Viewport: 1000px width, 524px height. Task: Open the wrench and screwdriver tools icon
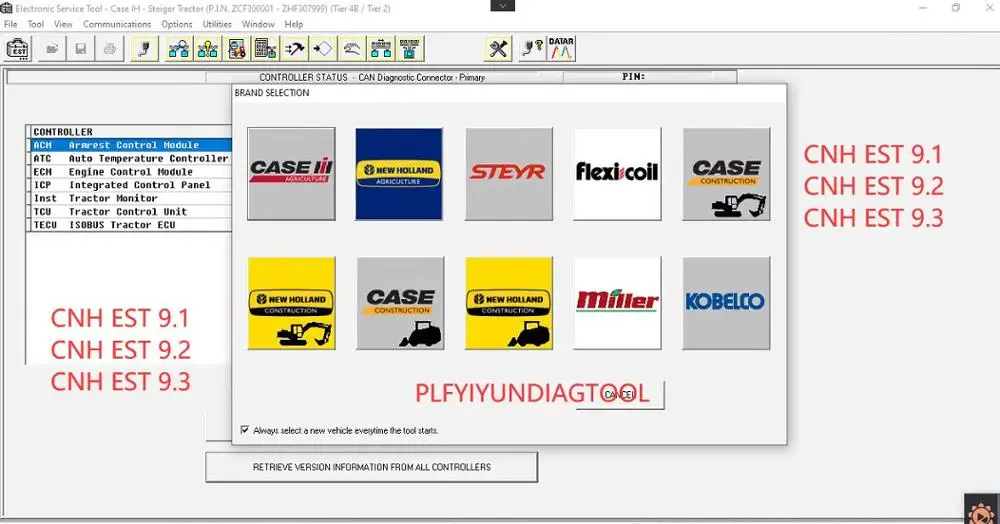[498, 49]
